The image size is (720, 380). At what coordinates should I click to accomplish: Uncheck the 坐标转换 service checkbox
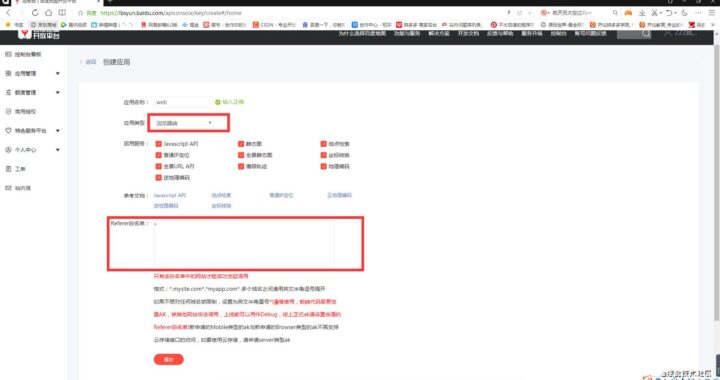(x=324, y=155)
